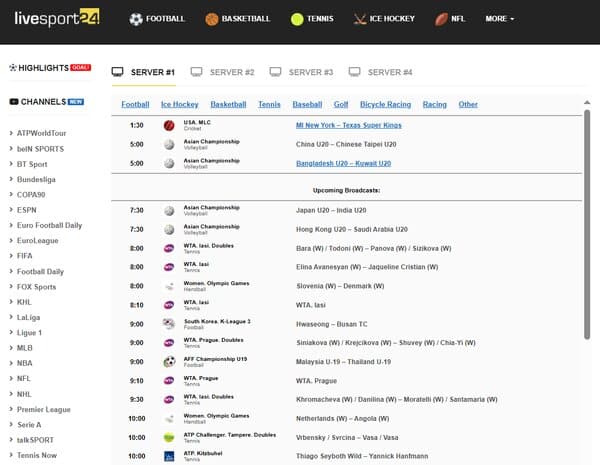Click the scrollbar up arrow
The width and height of the screenshot is (600, 465).
(587, 103)
